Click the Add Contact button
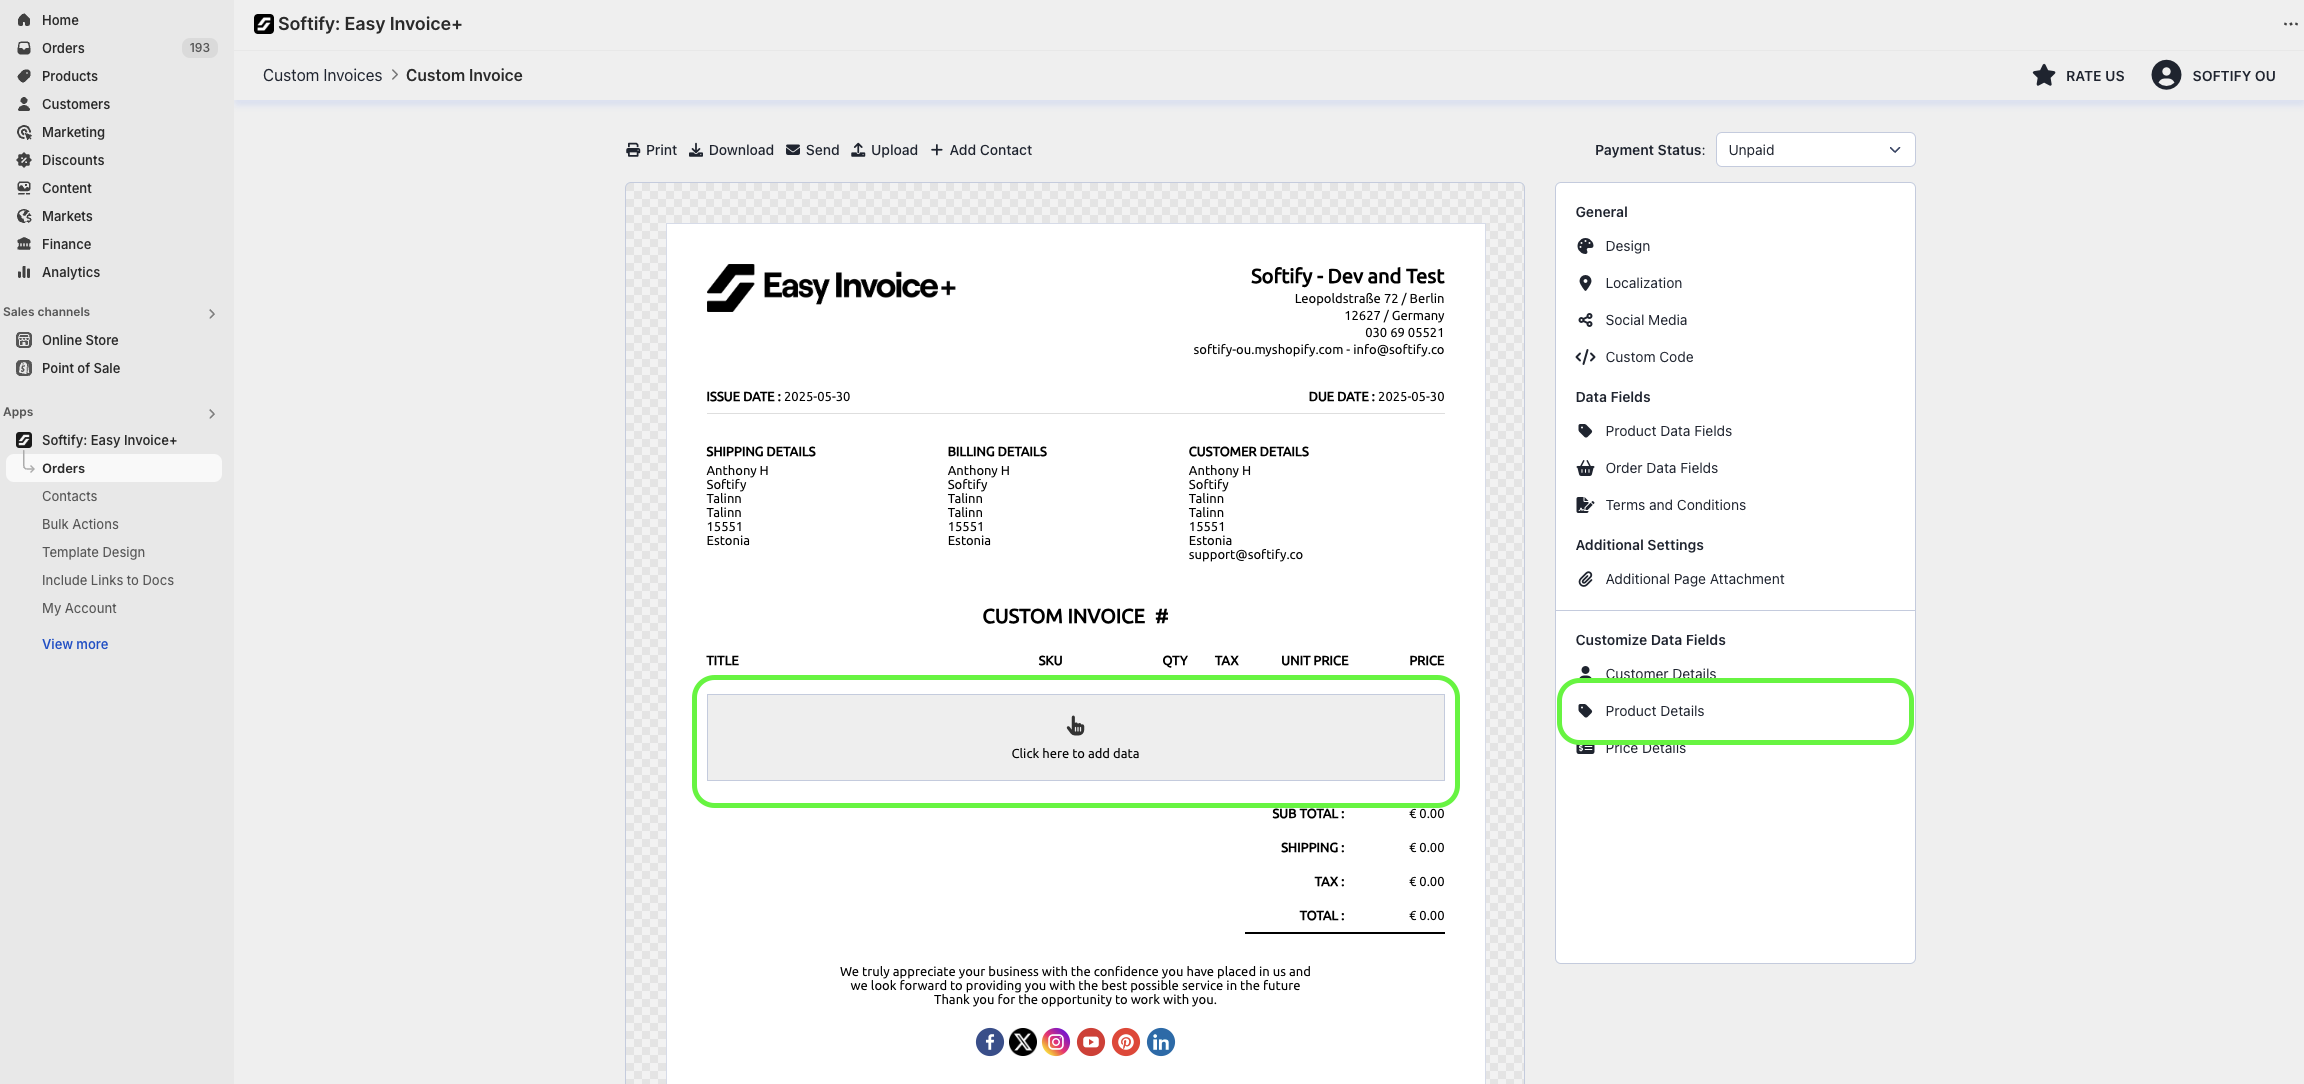This screenshot has height=1084, width=2304. [x=980, y=150]
